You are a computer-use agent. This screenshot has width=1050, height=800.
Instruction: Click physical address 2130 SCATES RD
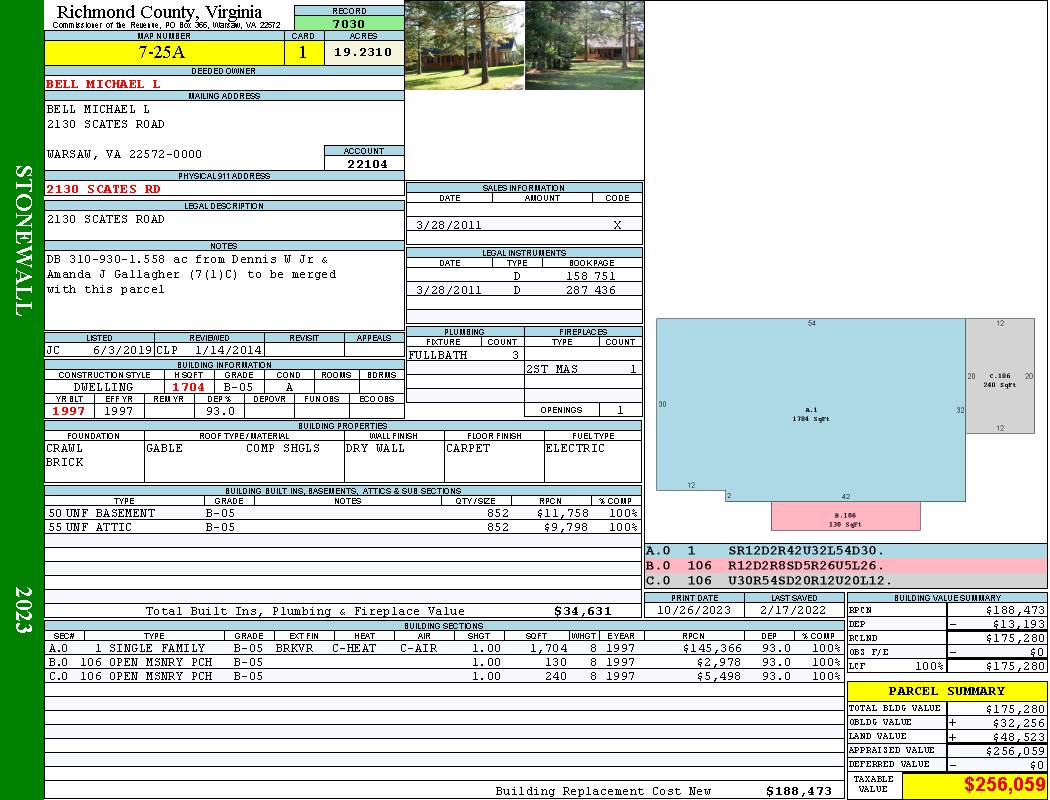pos(103,189)
